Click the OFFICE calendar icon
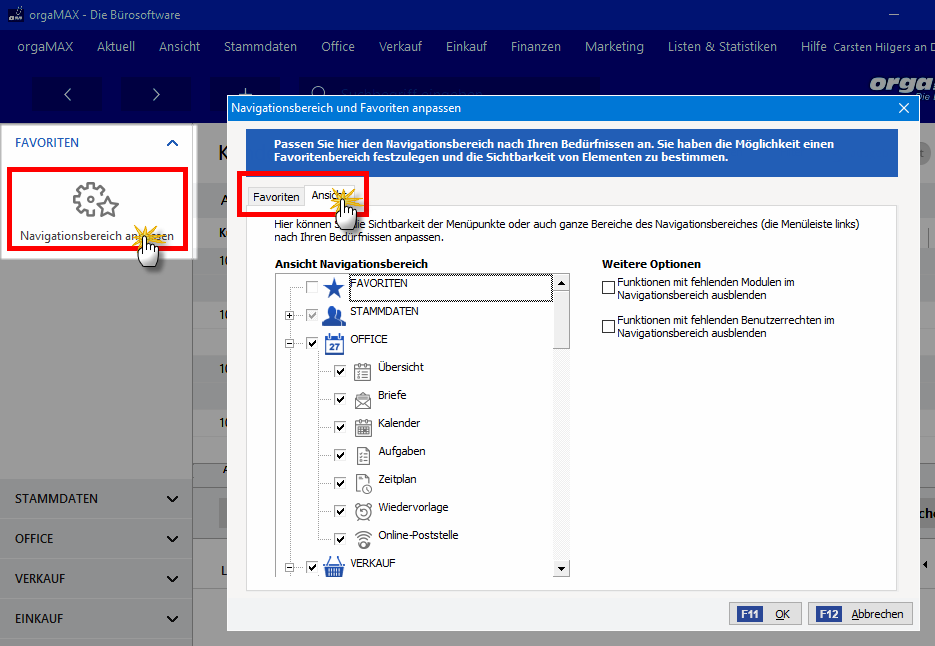The image size is (935, 646). pyautogui.click(x=334, y=344)
